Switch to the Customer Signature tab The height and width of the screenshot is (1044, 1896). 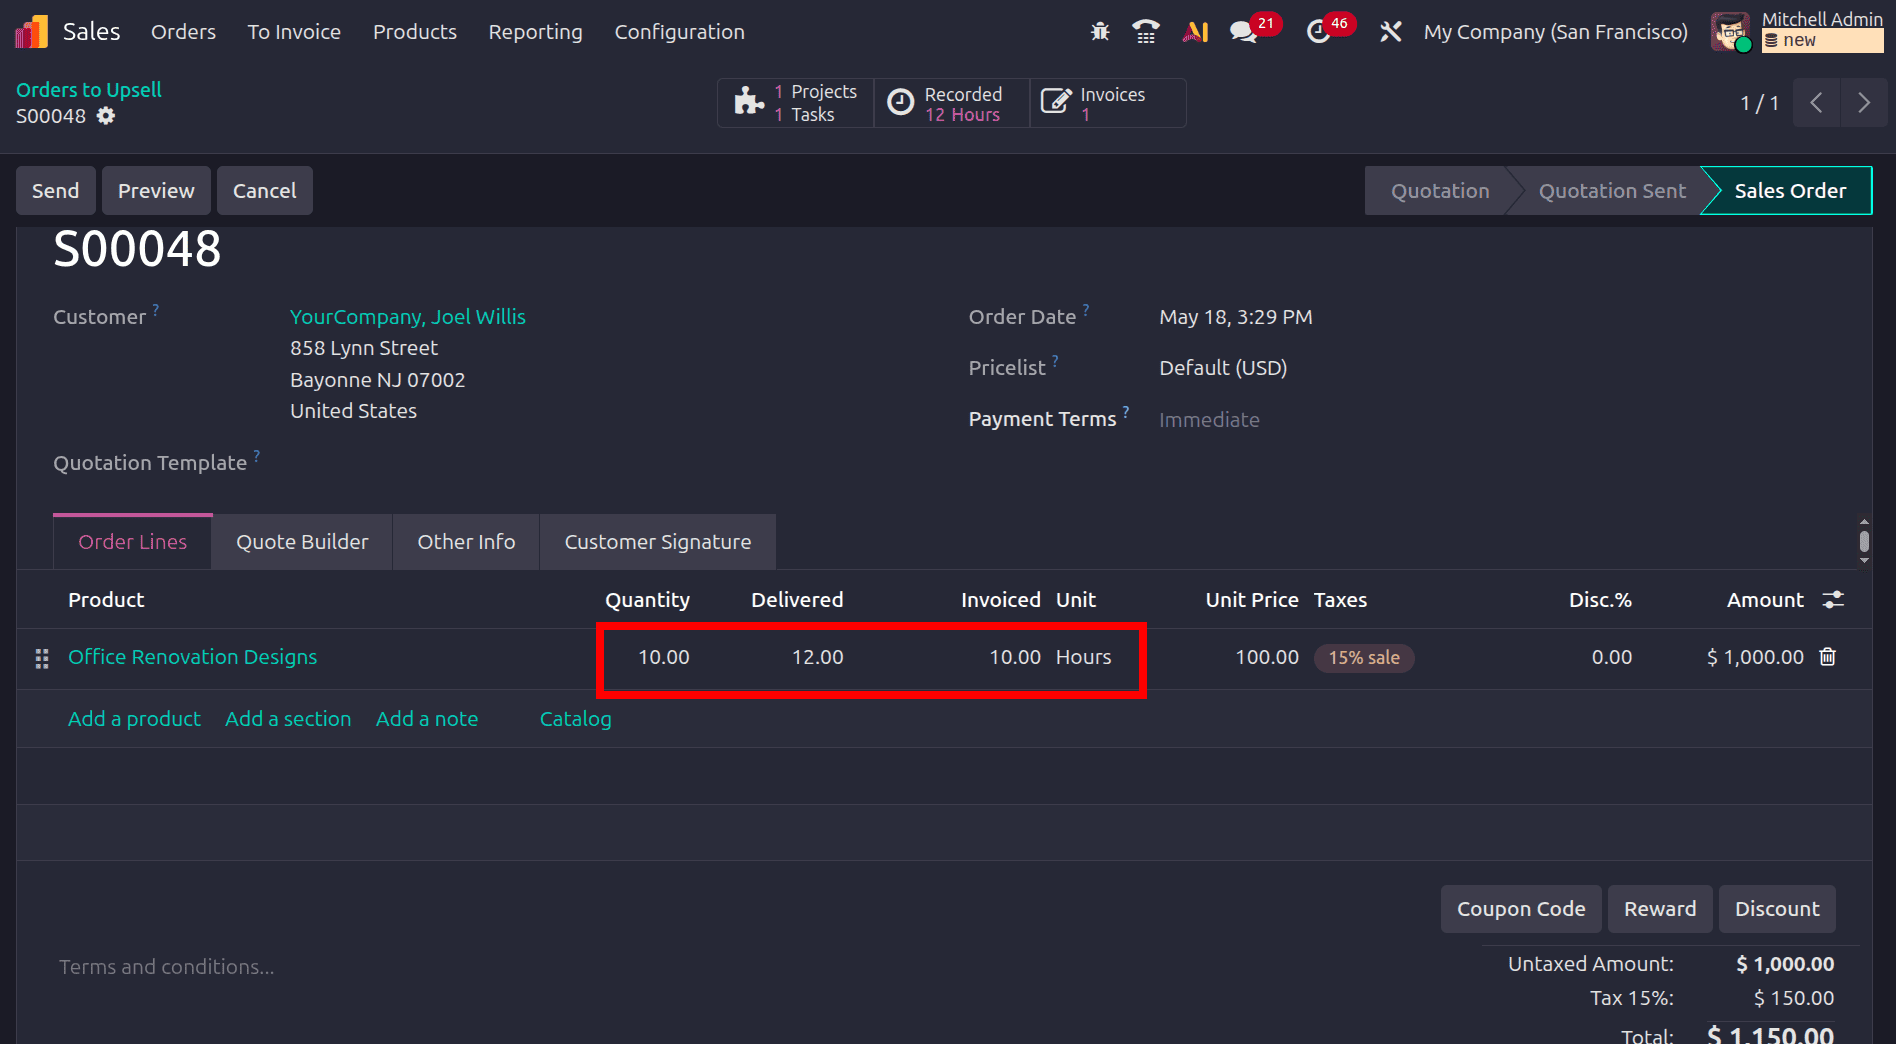click(658, 542)
